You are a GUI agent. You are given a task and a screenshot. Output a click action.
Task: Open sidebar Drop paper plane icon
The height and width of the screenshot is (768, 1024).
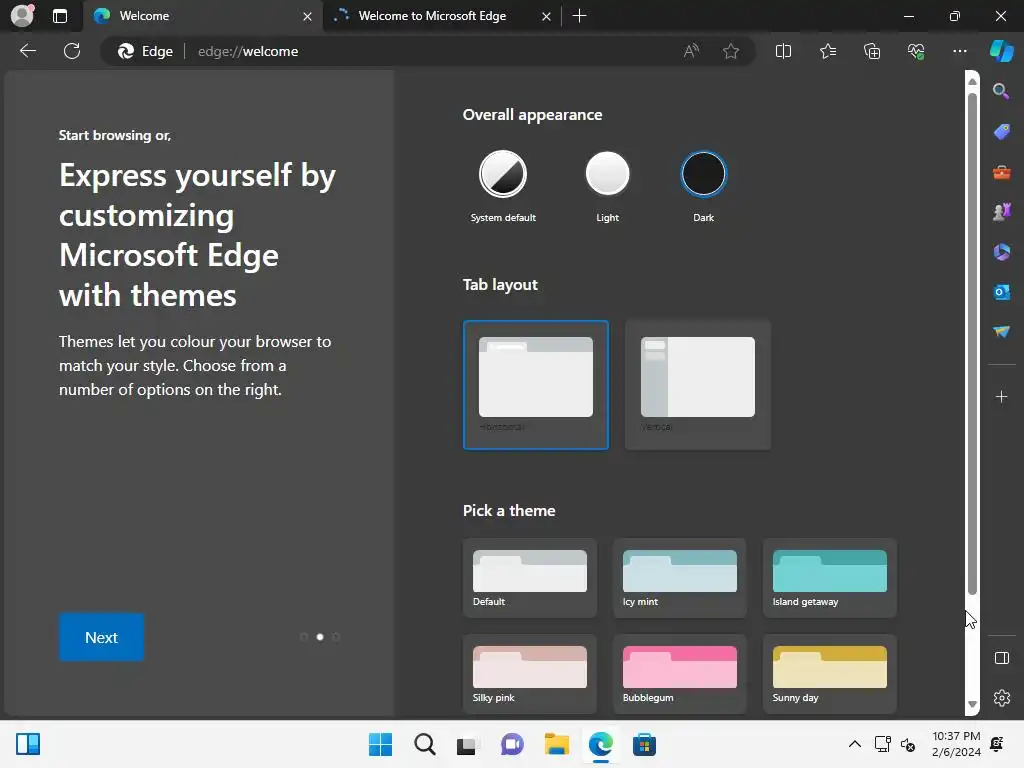pos(1001,332)
